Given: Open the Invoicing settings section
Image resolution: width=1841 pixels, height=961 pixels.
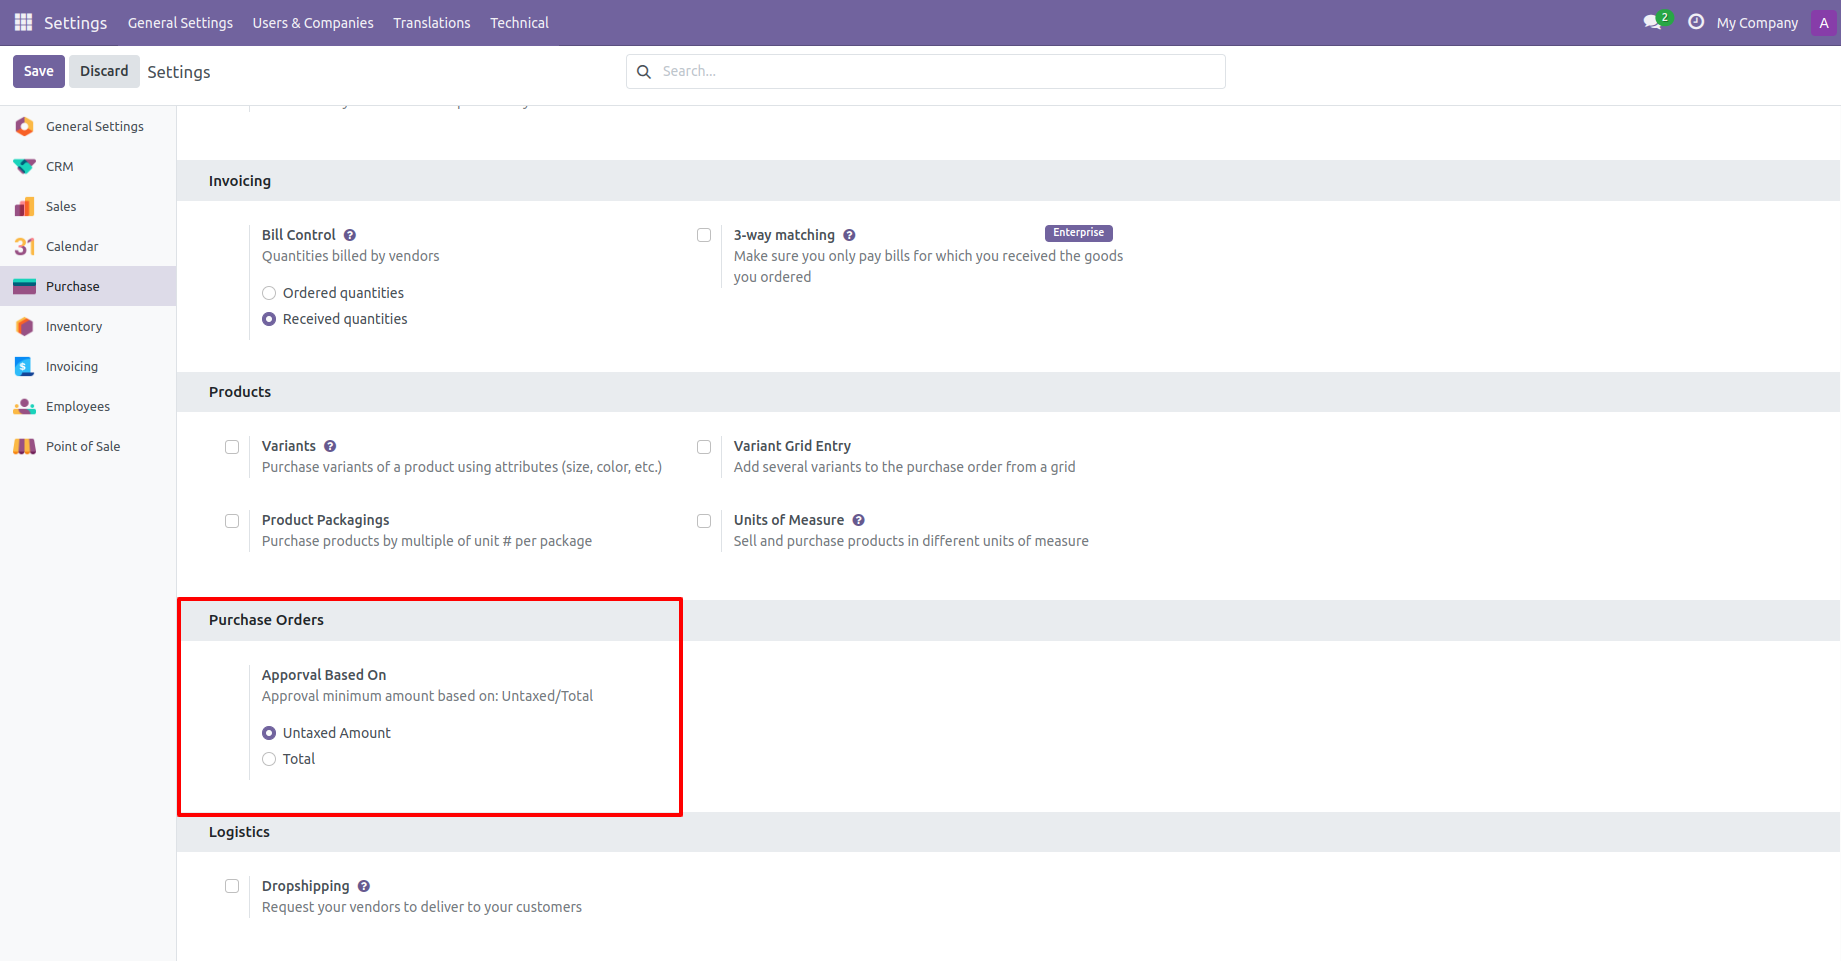Looking at the screenshot, I should click(x=70, y=366).
